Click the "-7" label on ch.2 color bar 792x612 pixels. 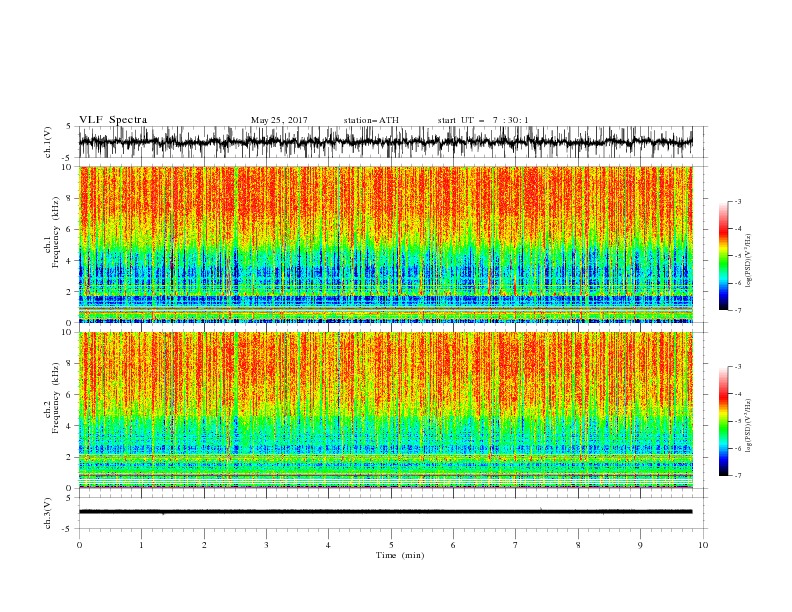pyautogui.click(x=737, y=476)
